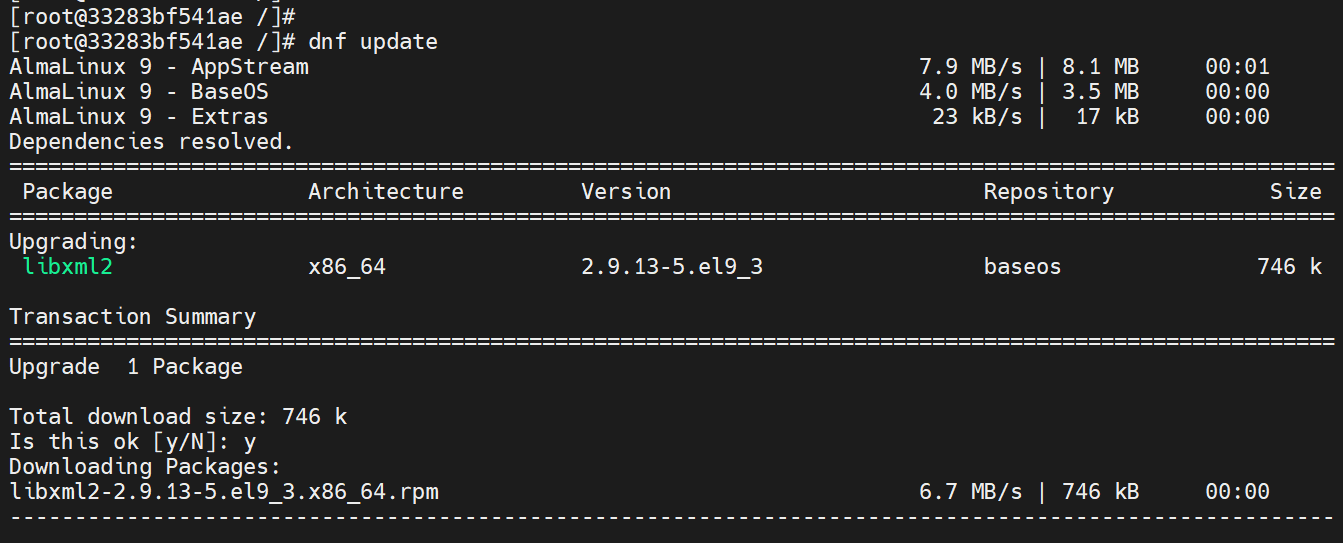Click the version 2.9.13-5.el9_3 value

point(672,267)
